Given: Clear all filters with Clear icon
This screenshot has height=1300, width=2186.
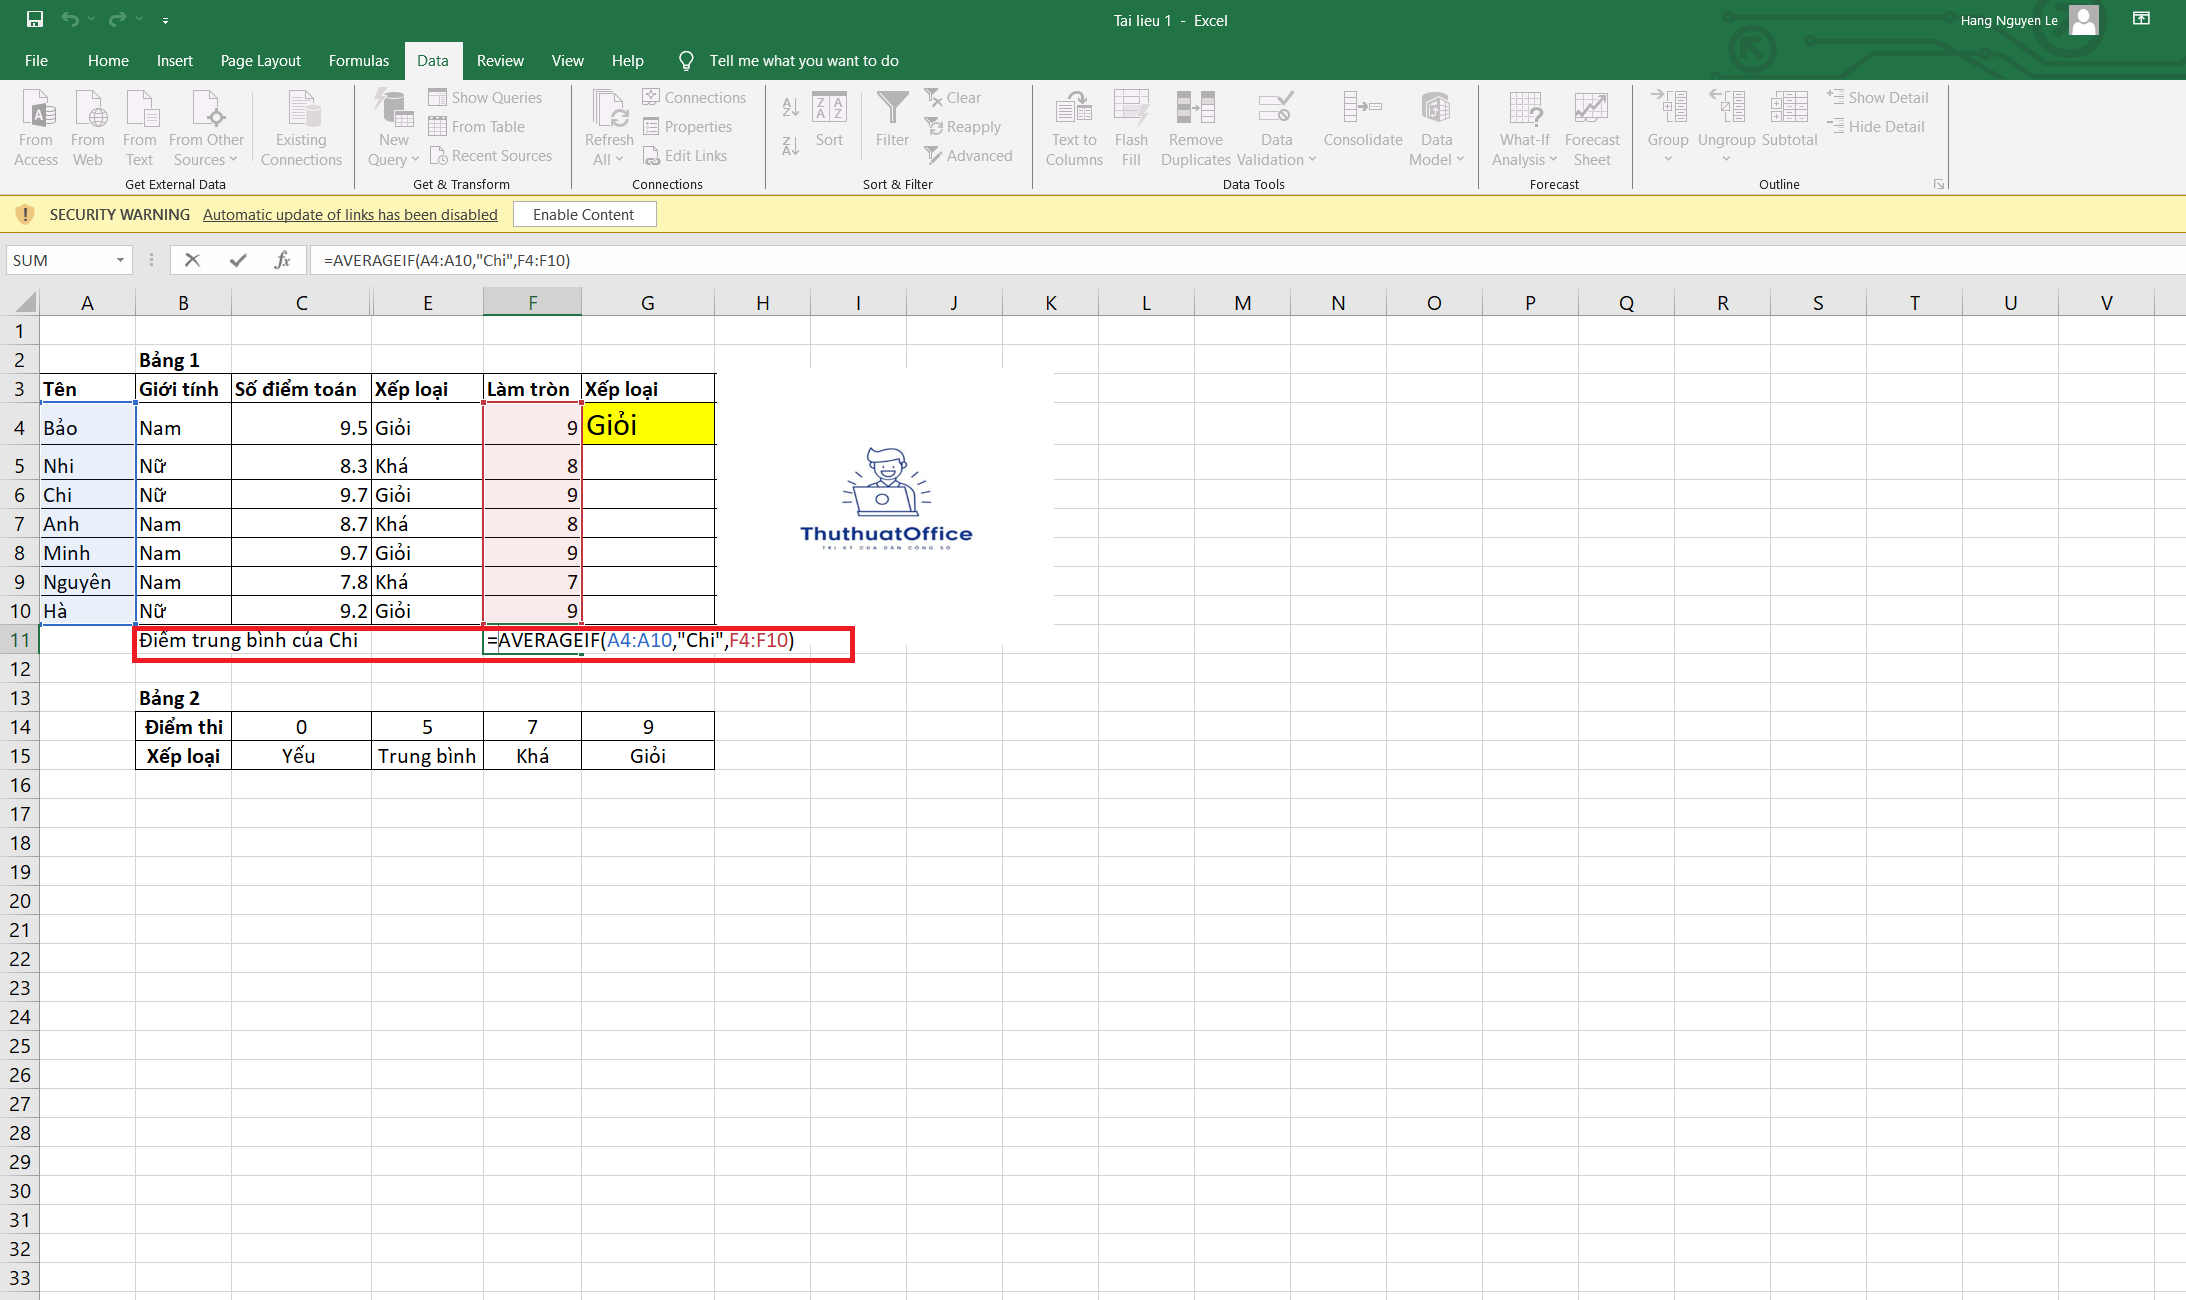Looking at the screenshot, I should [x=953, y=97].
